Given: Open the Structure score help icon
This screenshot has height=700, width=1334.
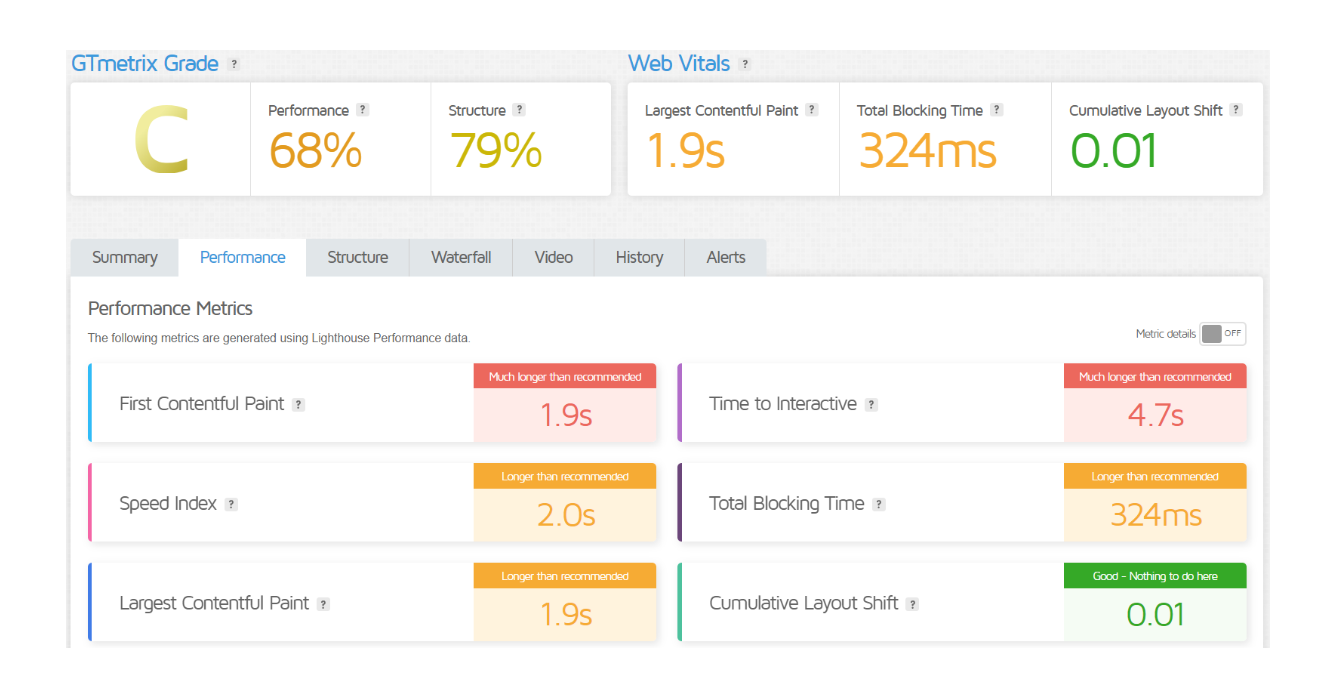Looking at the screenshot, I should 519,110.
